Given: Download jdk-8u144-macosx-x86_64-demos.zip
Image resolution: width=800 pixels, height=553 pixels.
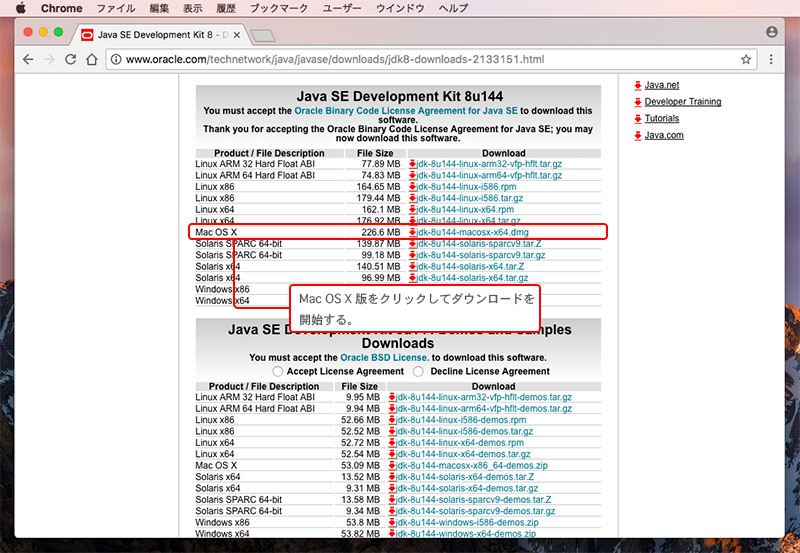Looking at the screenshot, I should (x=472, y=465).
